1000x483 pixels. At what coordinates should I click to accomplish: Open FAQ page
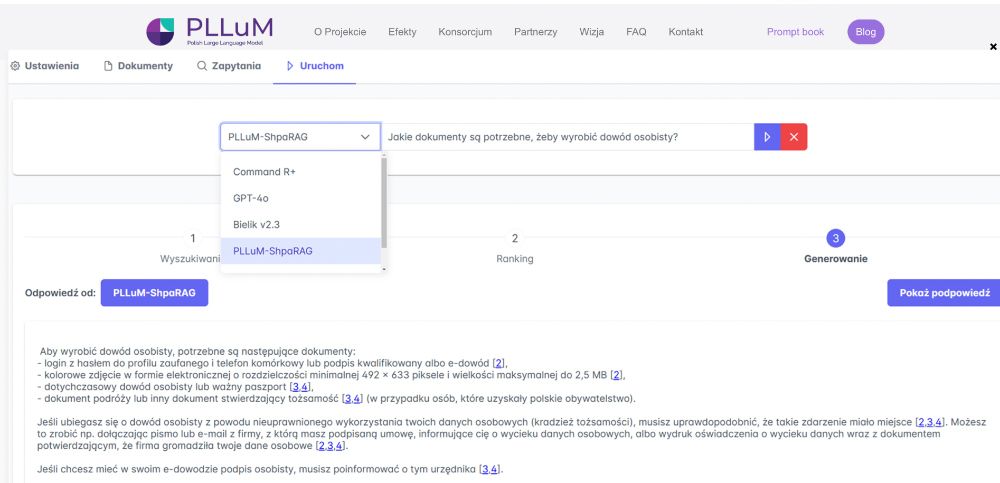pos(636,32)
